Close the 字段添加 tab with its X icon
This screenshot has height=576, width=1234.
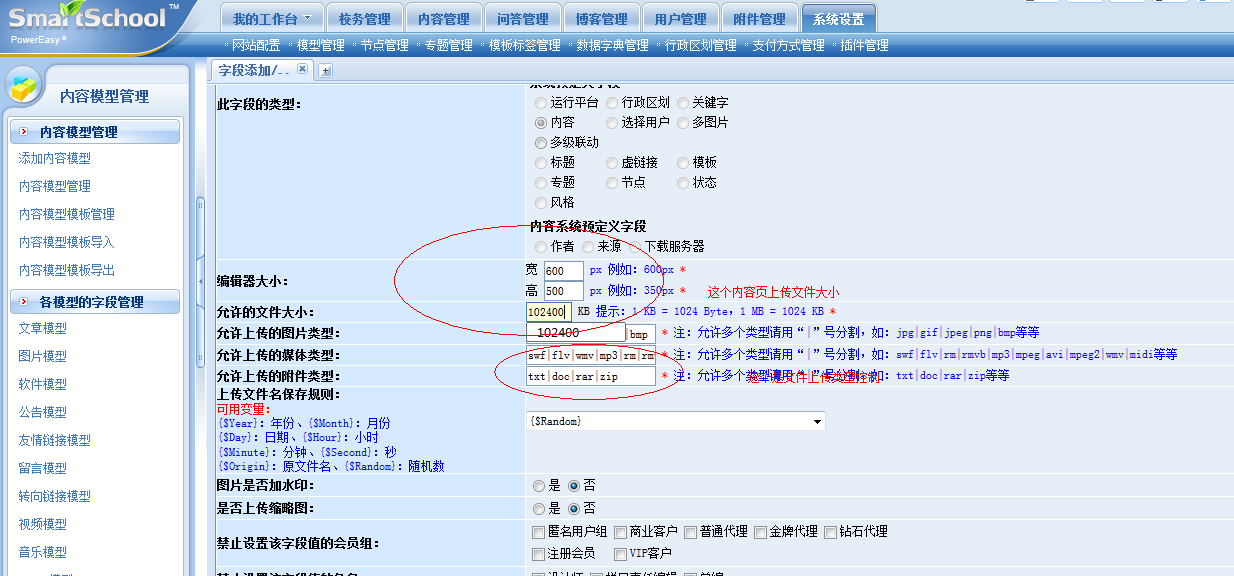pyautogui.click(x=302, y=69)
